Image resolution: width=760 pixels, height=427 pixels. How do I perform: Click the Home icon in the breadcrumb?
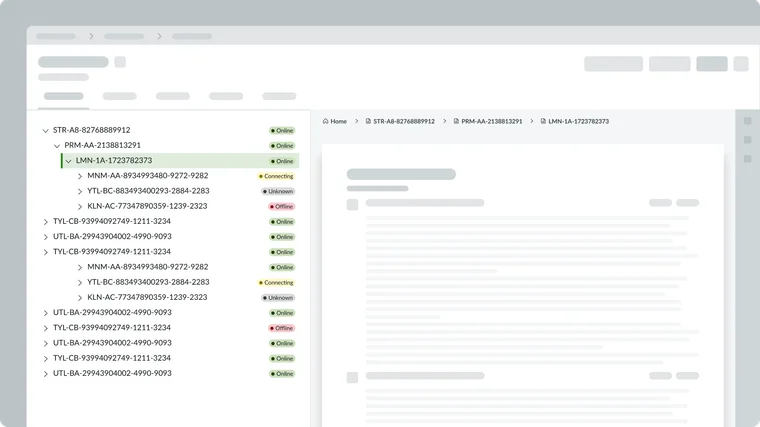click(325, 121)
